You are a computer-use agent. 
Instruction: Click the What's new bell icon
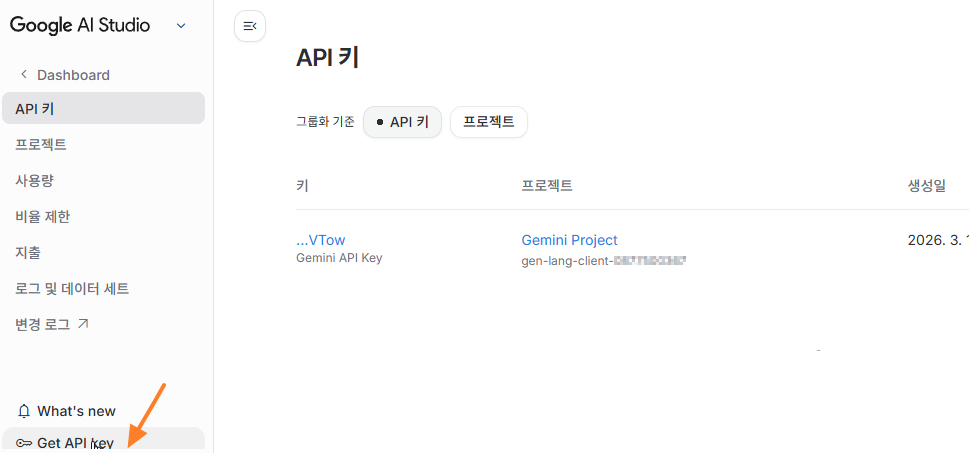pyautogui.click(x=24, y=411)
